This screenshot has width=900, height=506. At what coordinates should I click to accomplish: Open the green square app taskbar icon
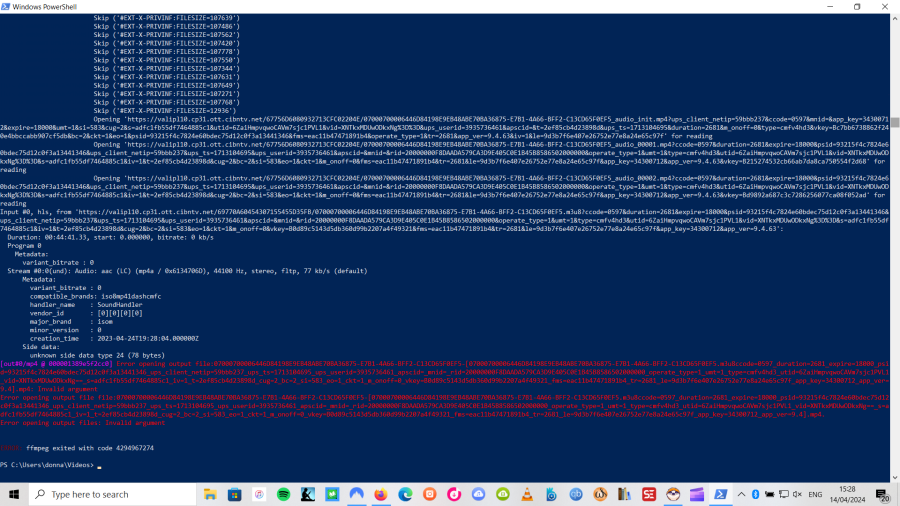click(332, 495)
